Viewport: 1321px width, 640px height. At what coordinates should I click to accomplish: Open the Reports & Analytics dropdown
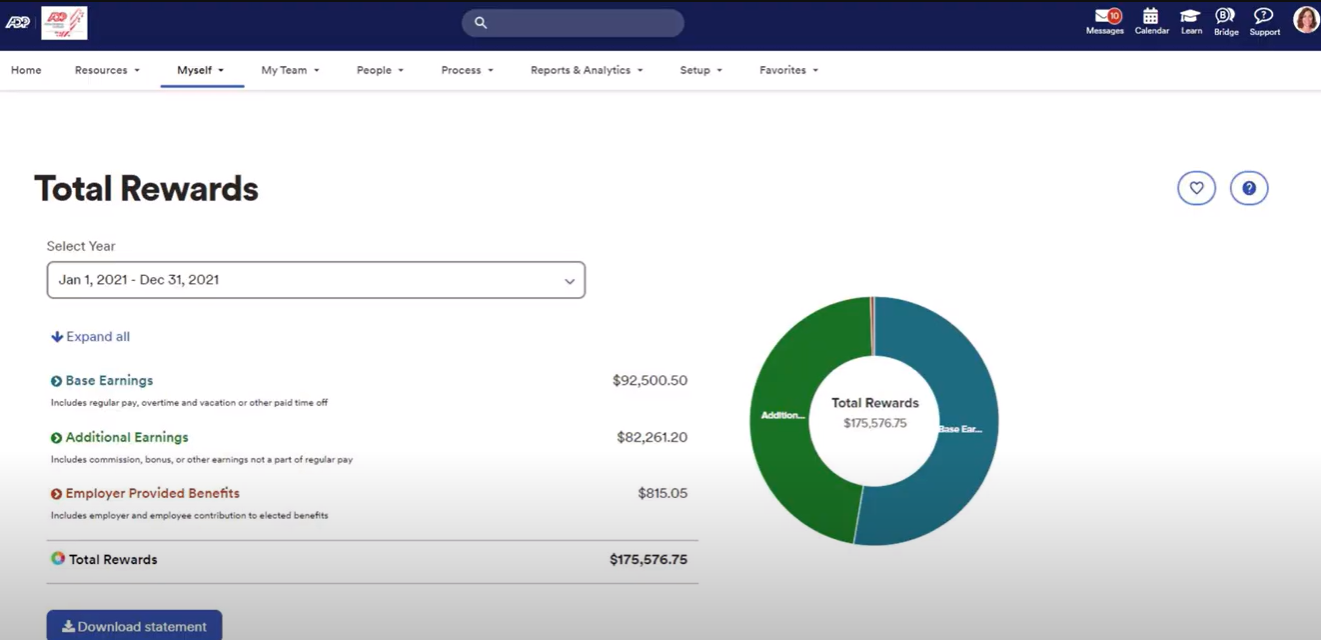[586, 70]
